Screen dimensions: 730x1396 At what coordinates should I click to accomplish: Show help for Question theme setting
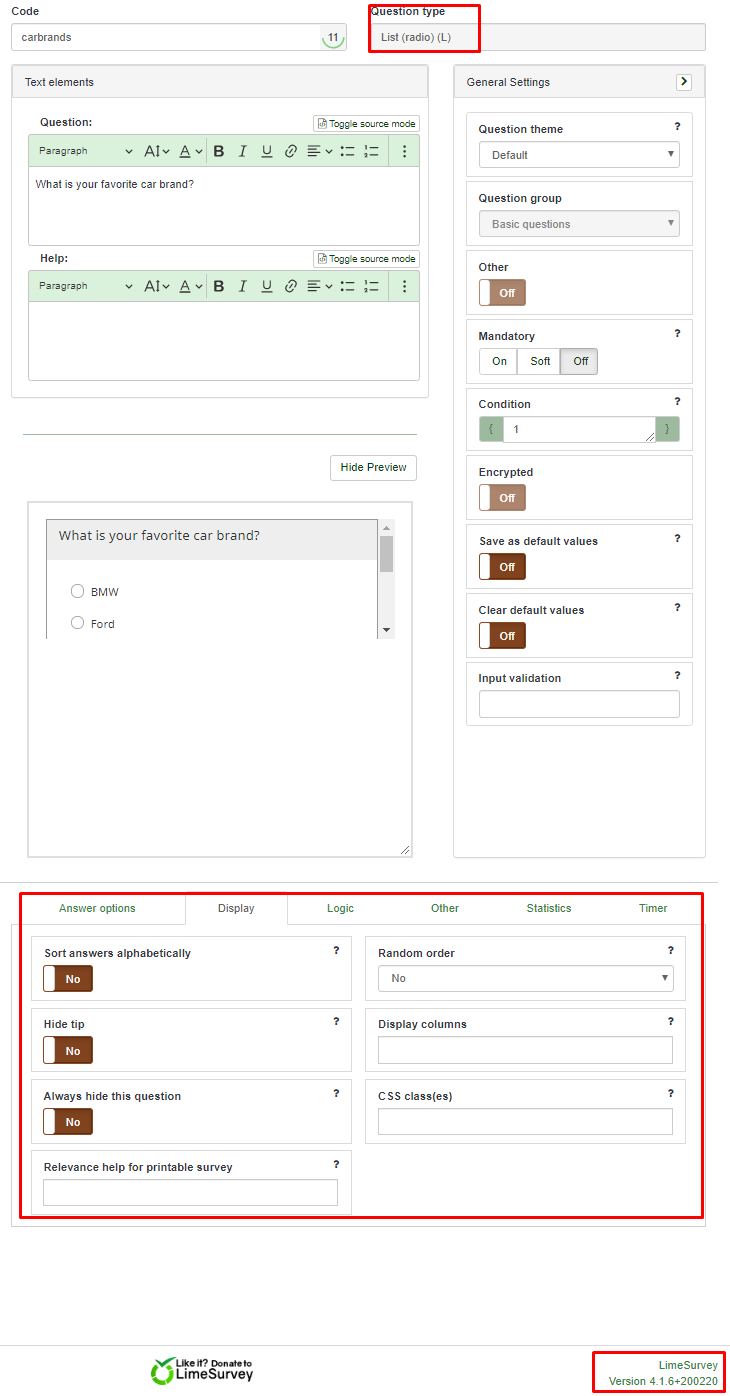coord(677,127)
